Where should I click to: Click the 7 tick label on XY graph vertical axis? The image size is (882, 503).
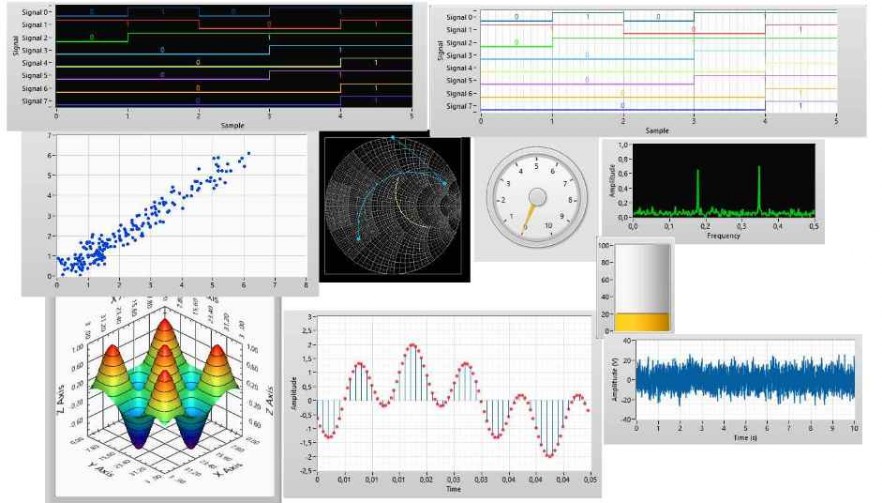pos(50,136)
